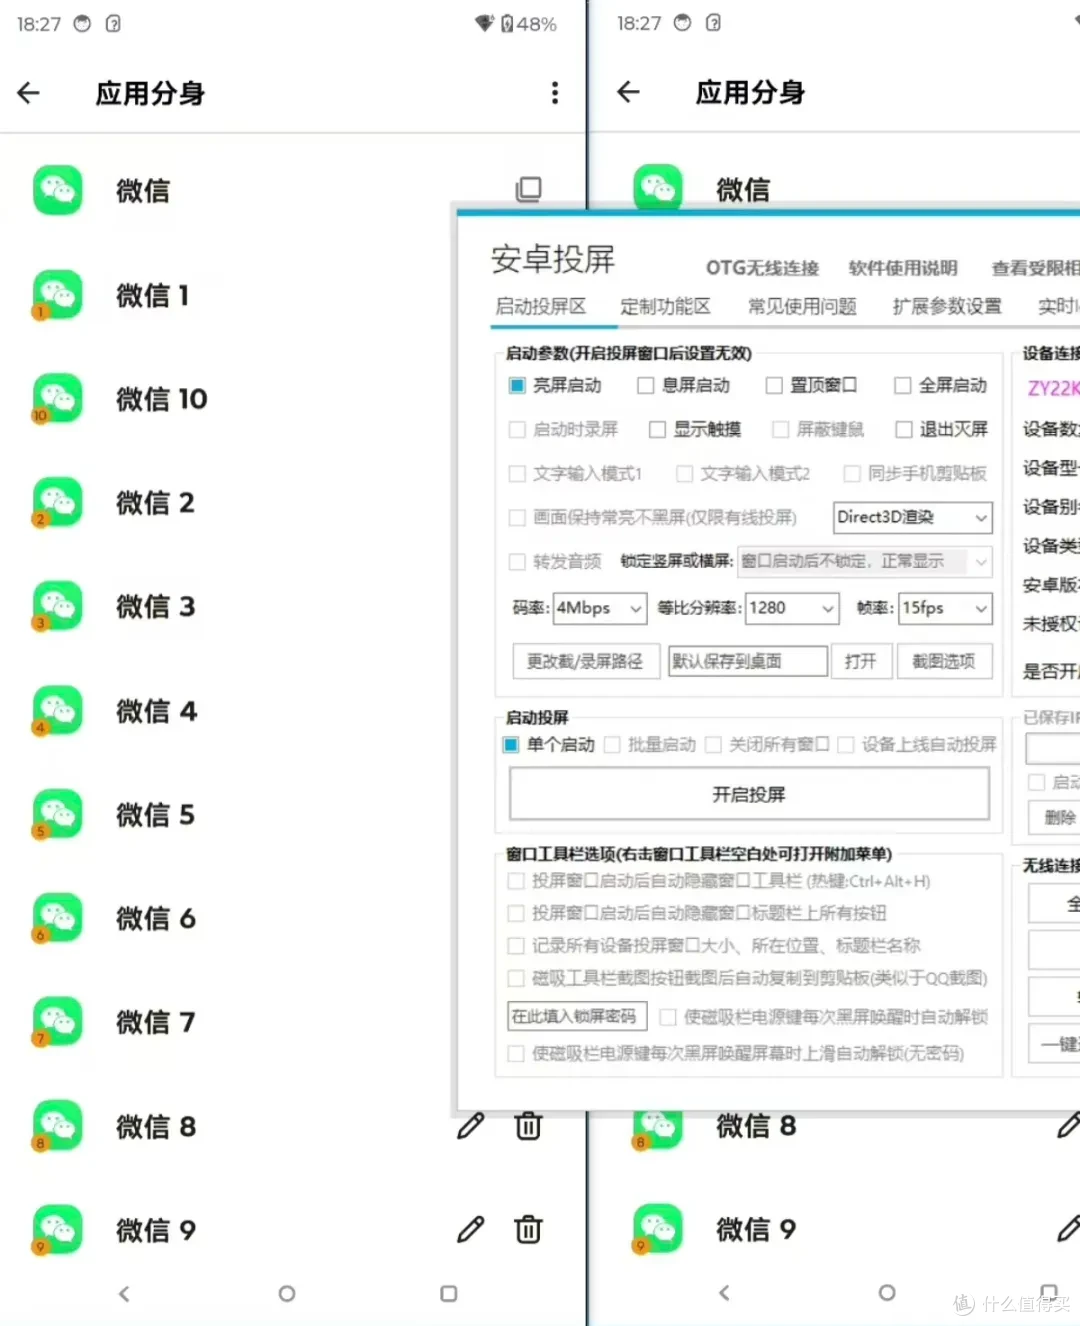Viewport: 1080px width, 1326px height.
Task: Click 打开 button
Action: click(x=860, y=661)
